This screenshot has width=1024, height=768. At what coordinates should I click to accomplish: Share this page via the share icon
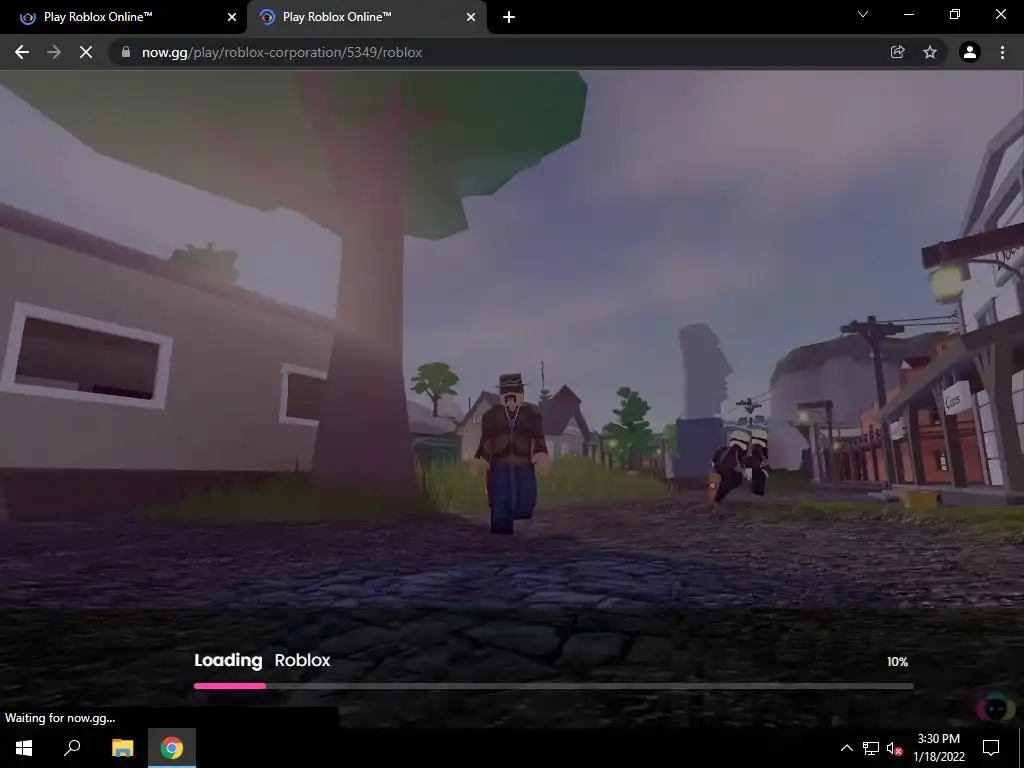click(897, 52)
